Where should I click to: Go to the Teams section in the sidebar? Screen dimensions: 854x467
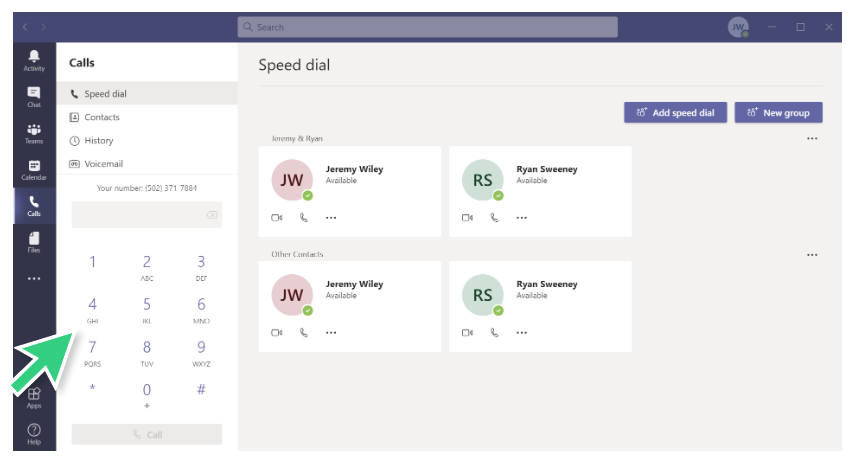click(34, 134)
